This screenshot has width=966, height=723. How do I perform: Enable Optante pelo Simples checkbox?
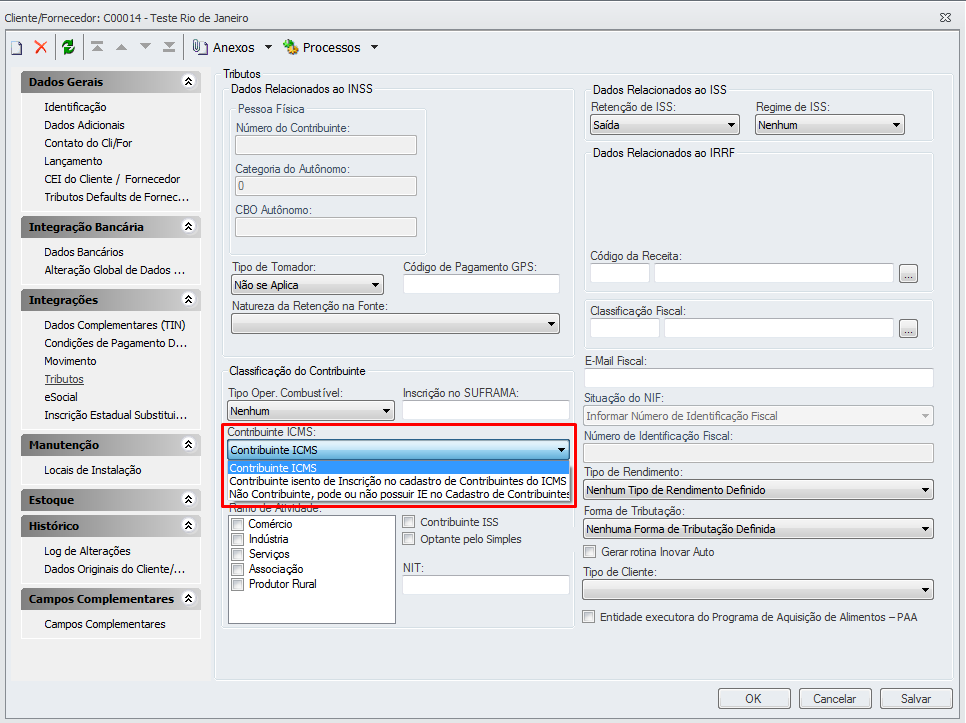coord(408,539)
